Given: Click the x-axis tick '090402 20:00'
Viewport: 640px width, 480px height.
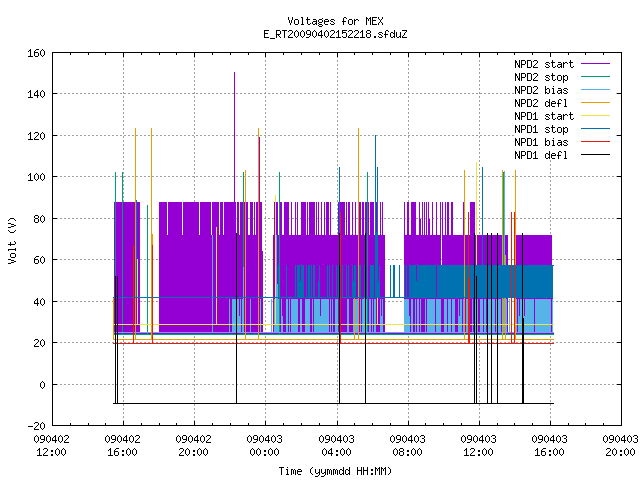Looking at the screenshot, I should click(193, 446).
